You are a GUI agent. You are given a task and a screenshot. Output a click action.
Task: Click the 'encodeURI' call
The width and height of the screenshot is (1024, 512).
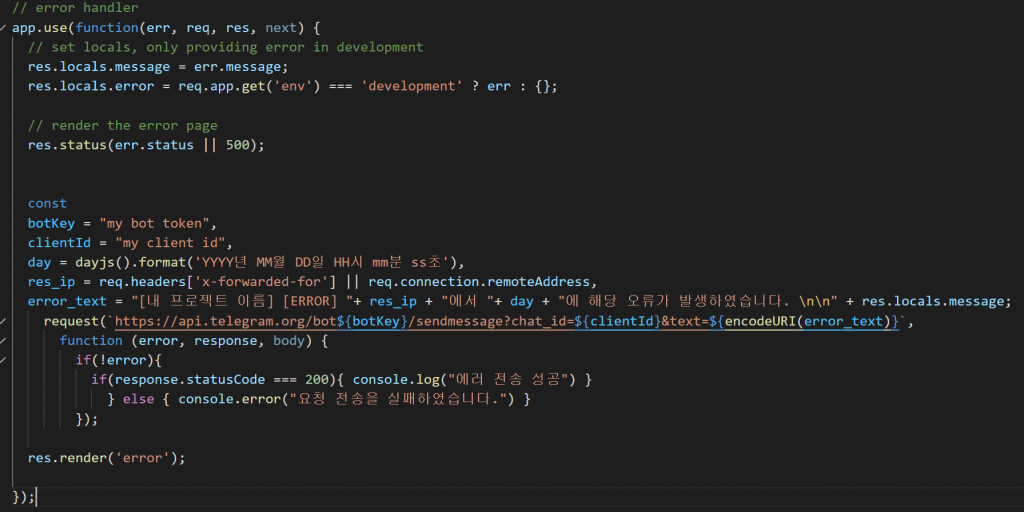tap(761, 321)
